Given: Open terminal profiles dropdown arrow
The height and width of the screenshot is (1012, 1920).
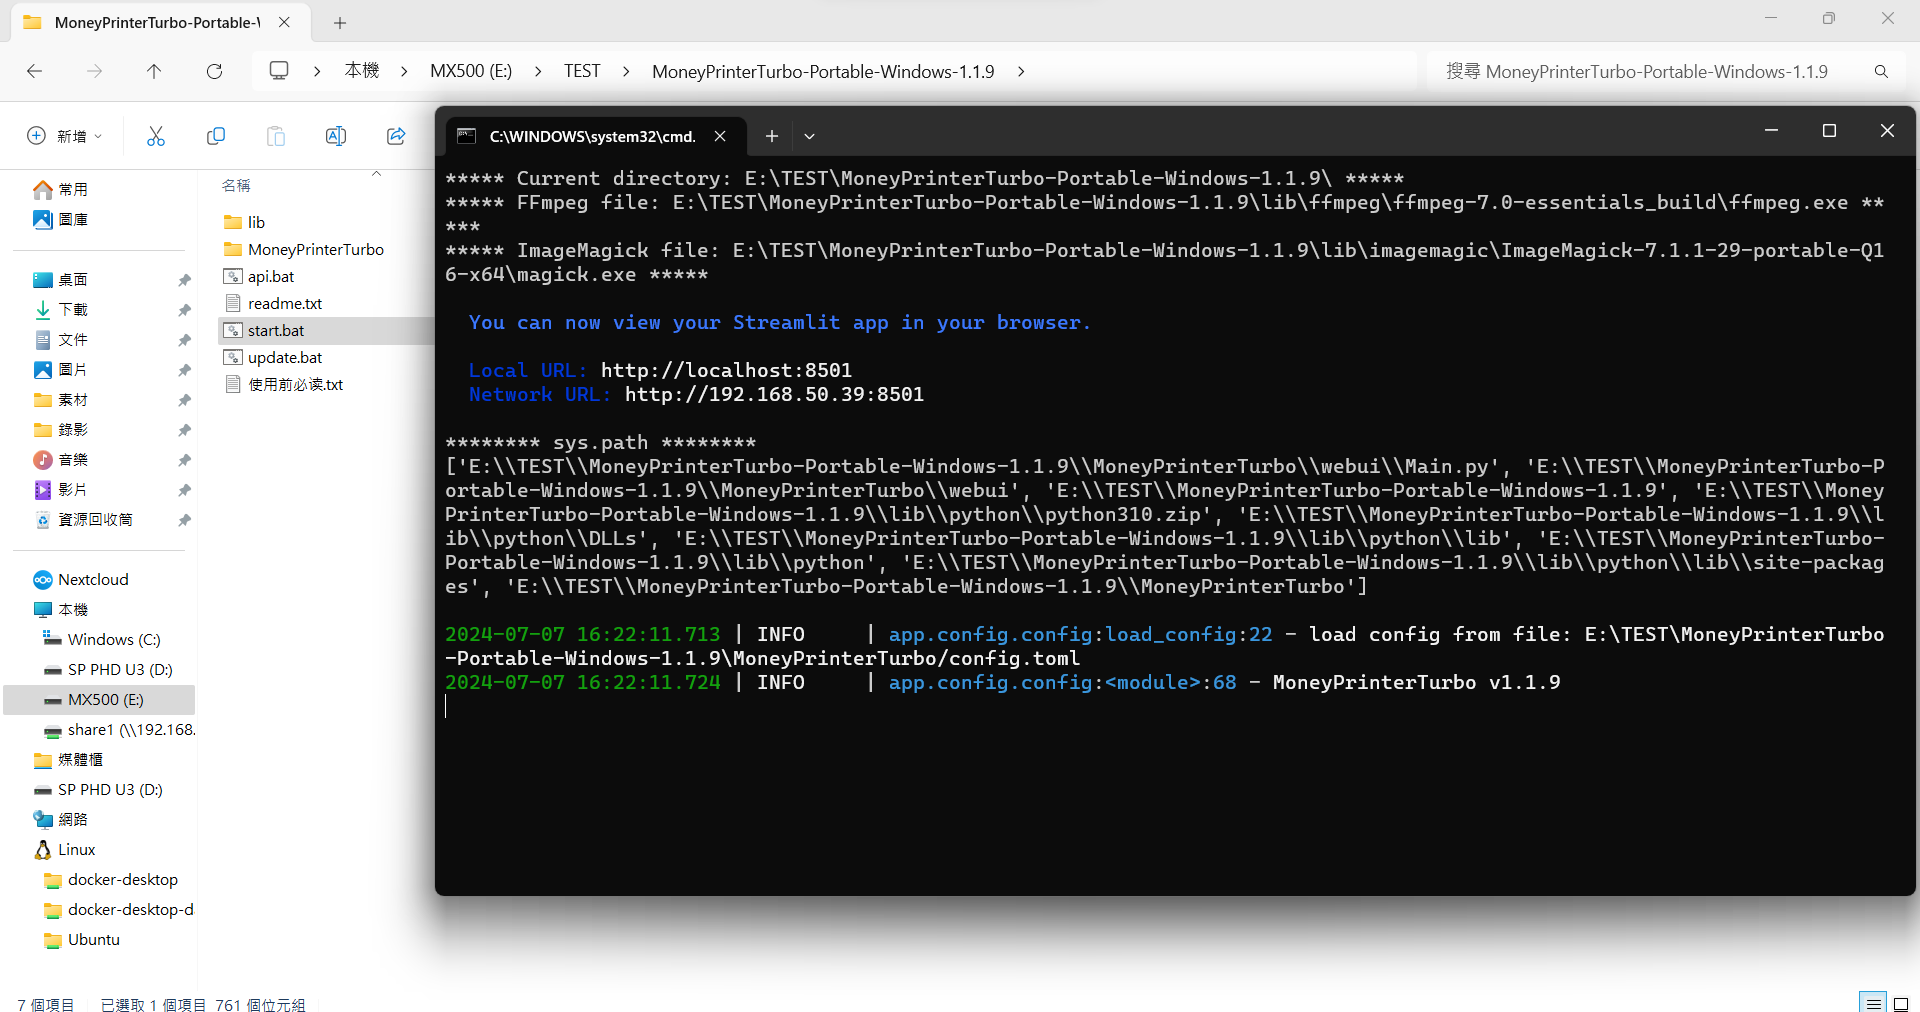Looking at the screenshot, I should (810, 136).
